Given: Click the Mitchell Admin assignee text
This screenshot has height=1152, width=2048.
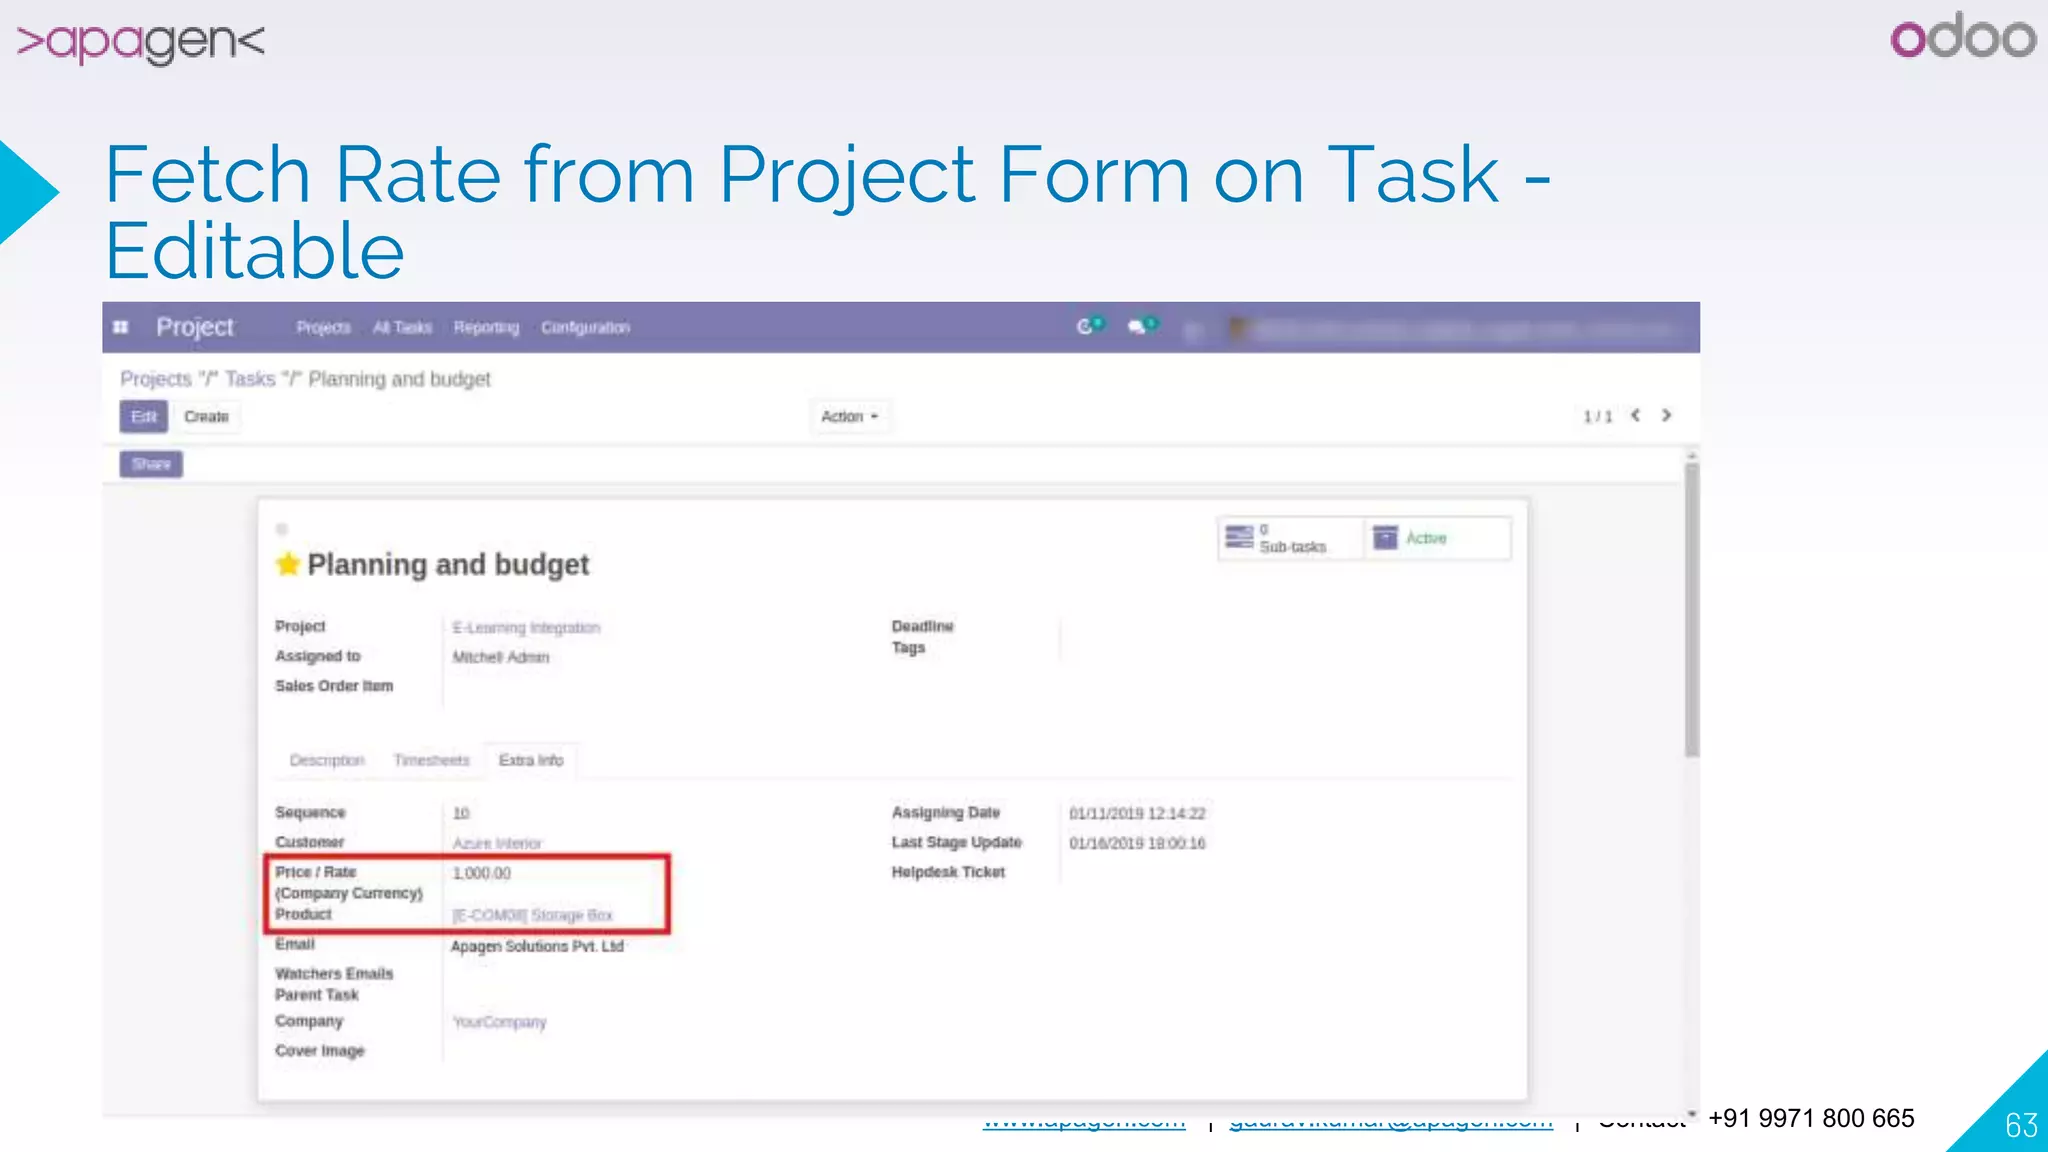Looking at the screenshot, I should tap(501, 658).
